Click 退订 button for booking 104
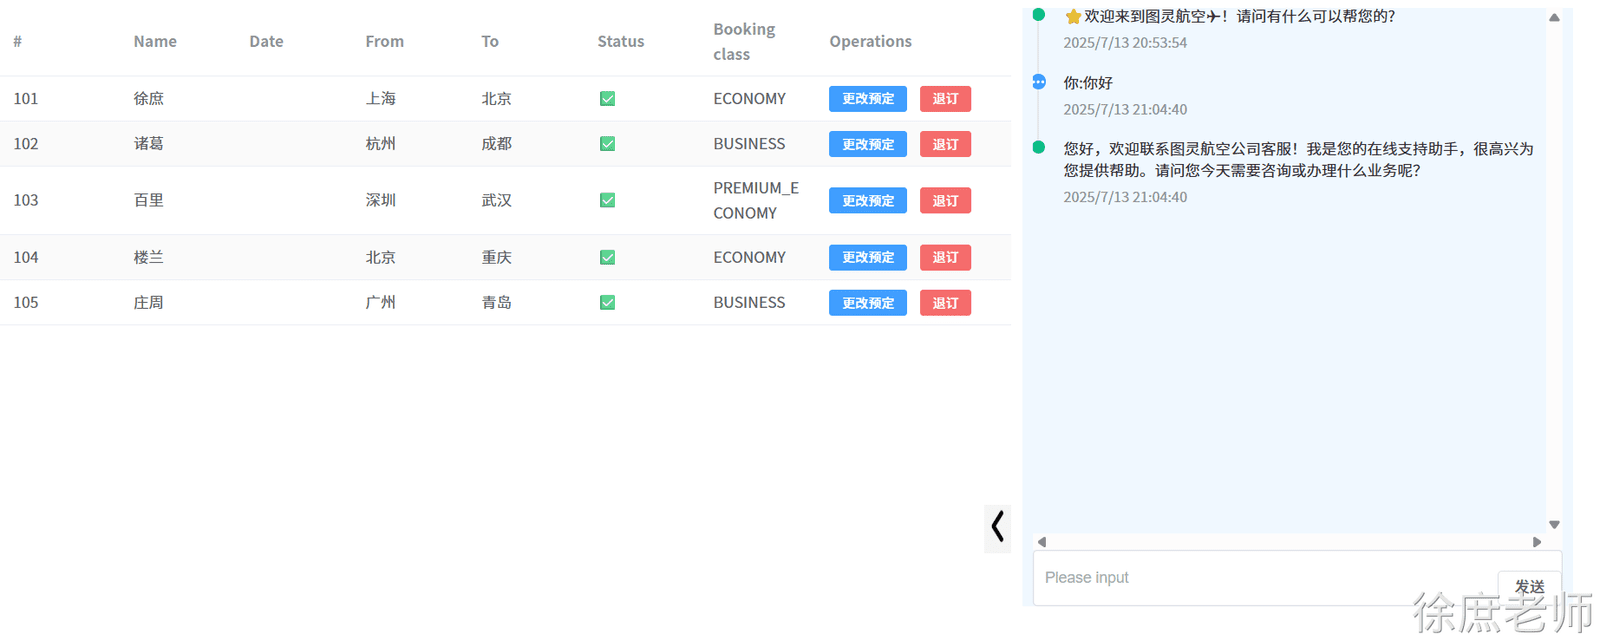The height and width of the screenshot is (641, 1600). [945, 258]
